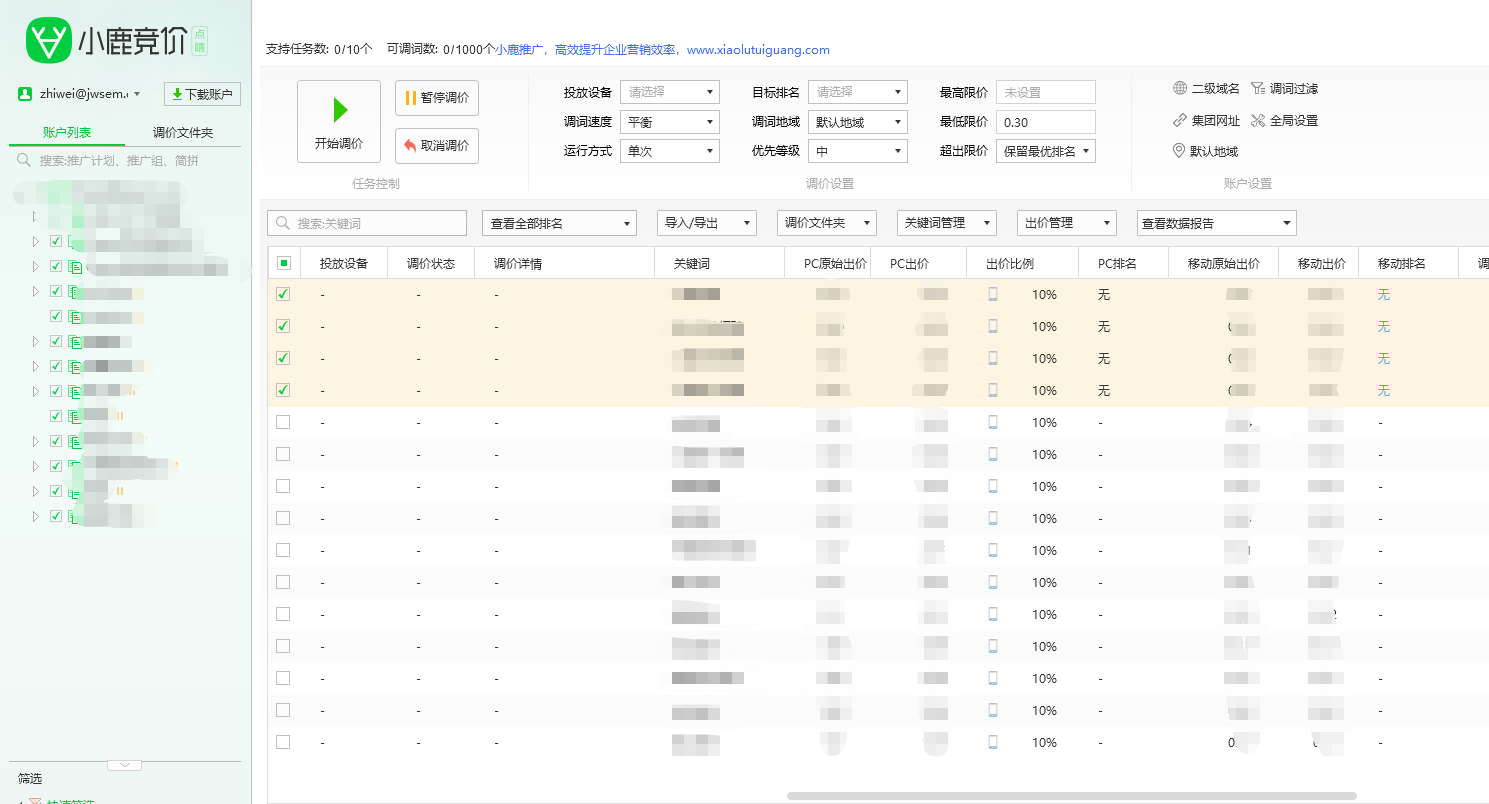Click 最低限价 field showing 0.30
Image resolution: width=1489 pixels, height=804 pixels.
(1046, 122)
